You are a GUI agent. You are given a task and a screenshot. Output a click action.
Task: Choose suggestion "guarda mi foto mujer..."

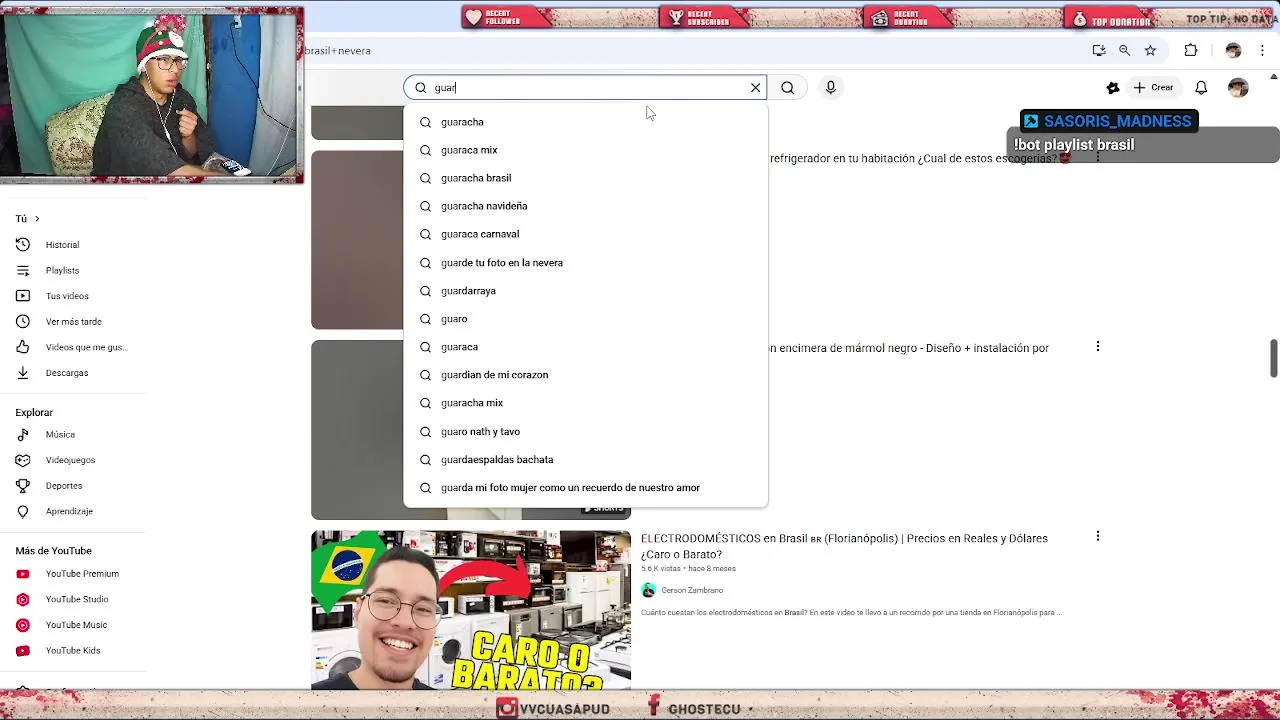585,488
